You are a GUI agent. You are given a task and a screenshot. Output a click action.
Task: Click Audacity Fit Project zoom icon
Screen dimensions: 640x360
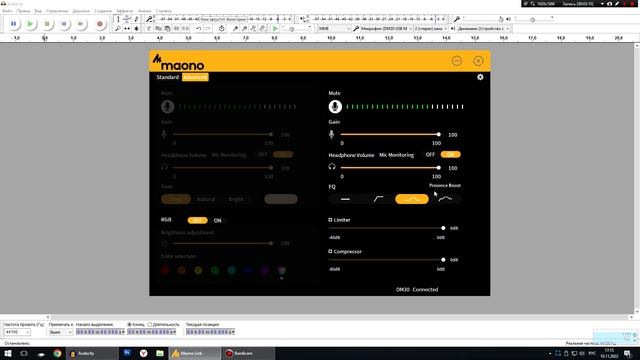(262, 29)
